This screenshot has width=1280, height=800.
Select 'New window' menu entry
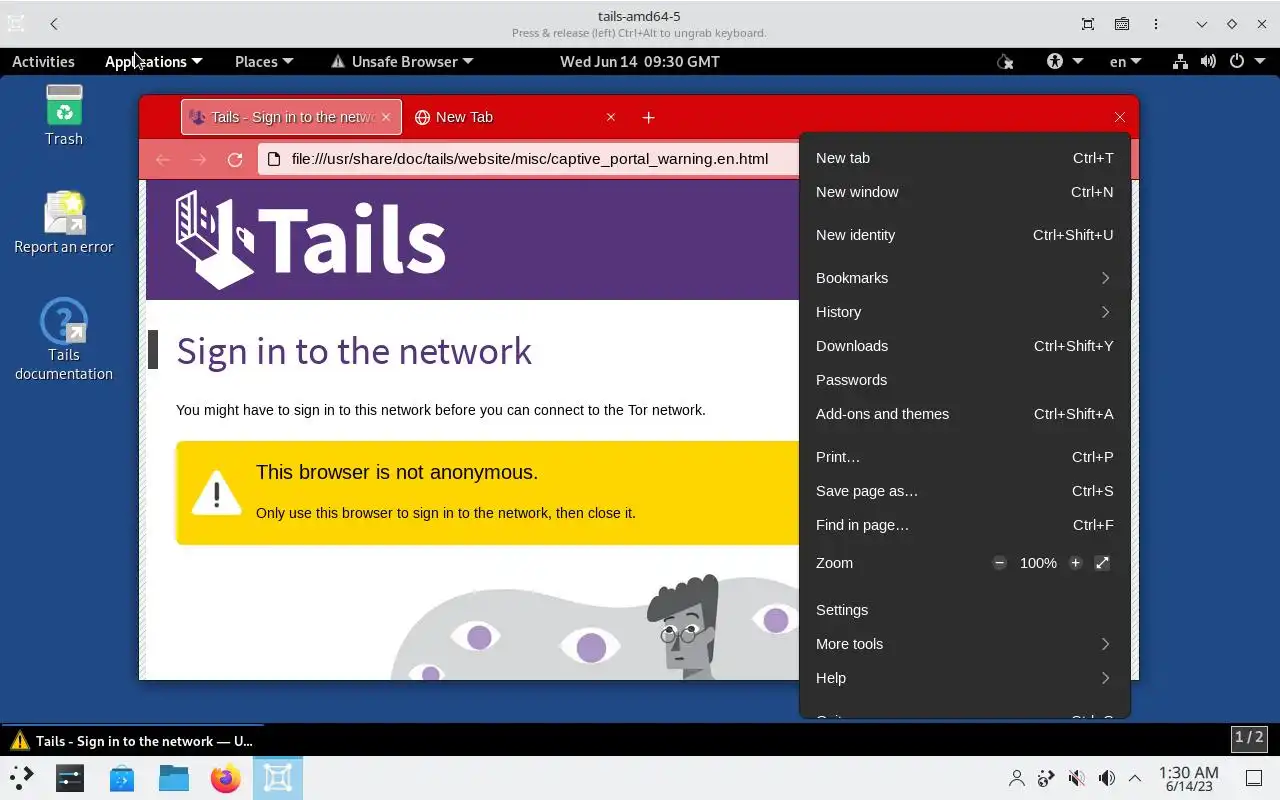pos(965,192)
